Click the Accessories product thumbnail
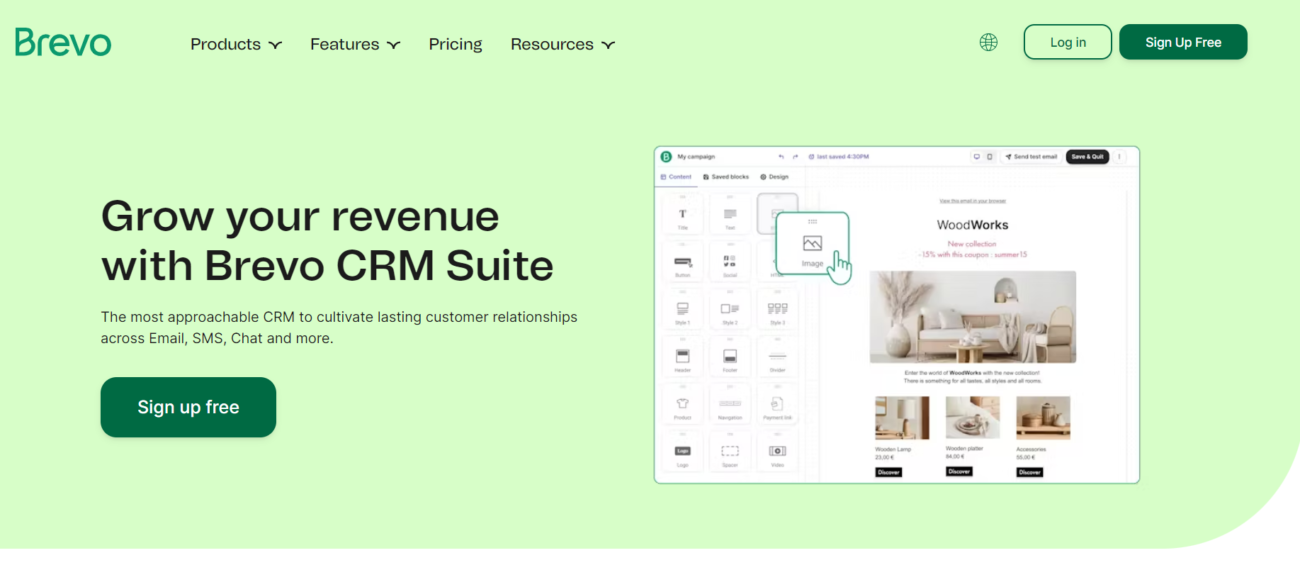Screen dimensions: 1300x565 (1043, 418)
